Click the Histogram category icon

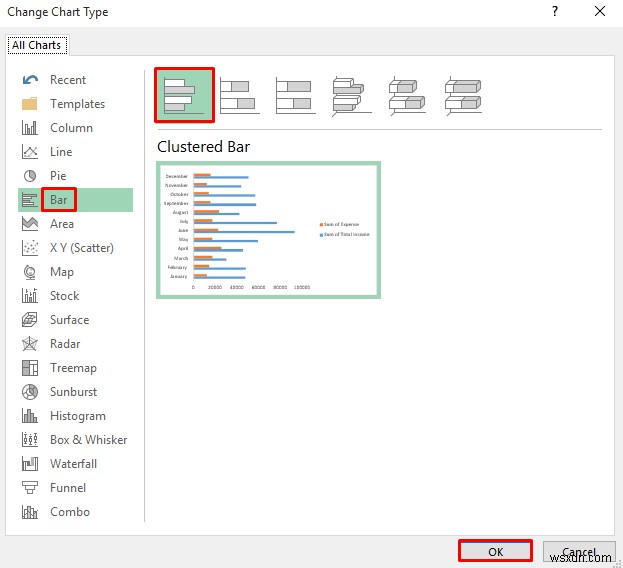[30, 416]
